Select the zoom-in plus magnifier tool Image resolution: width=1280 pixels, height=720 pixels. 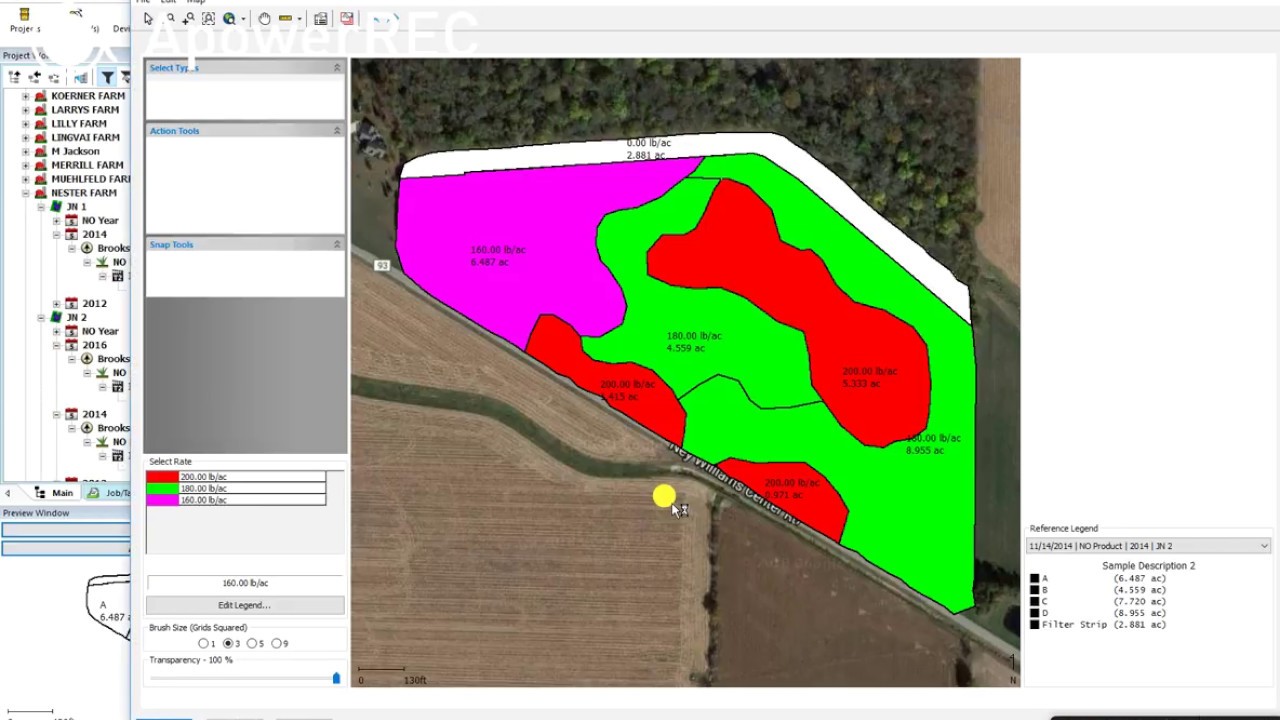tap(188, 18)
